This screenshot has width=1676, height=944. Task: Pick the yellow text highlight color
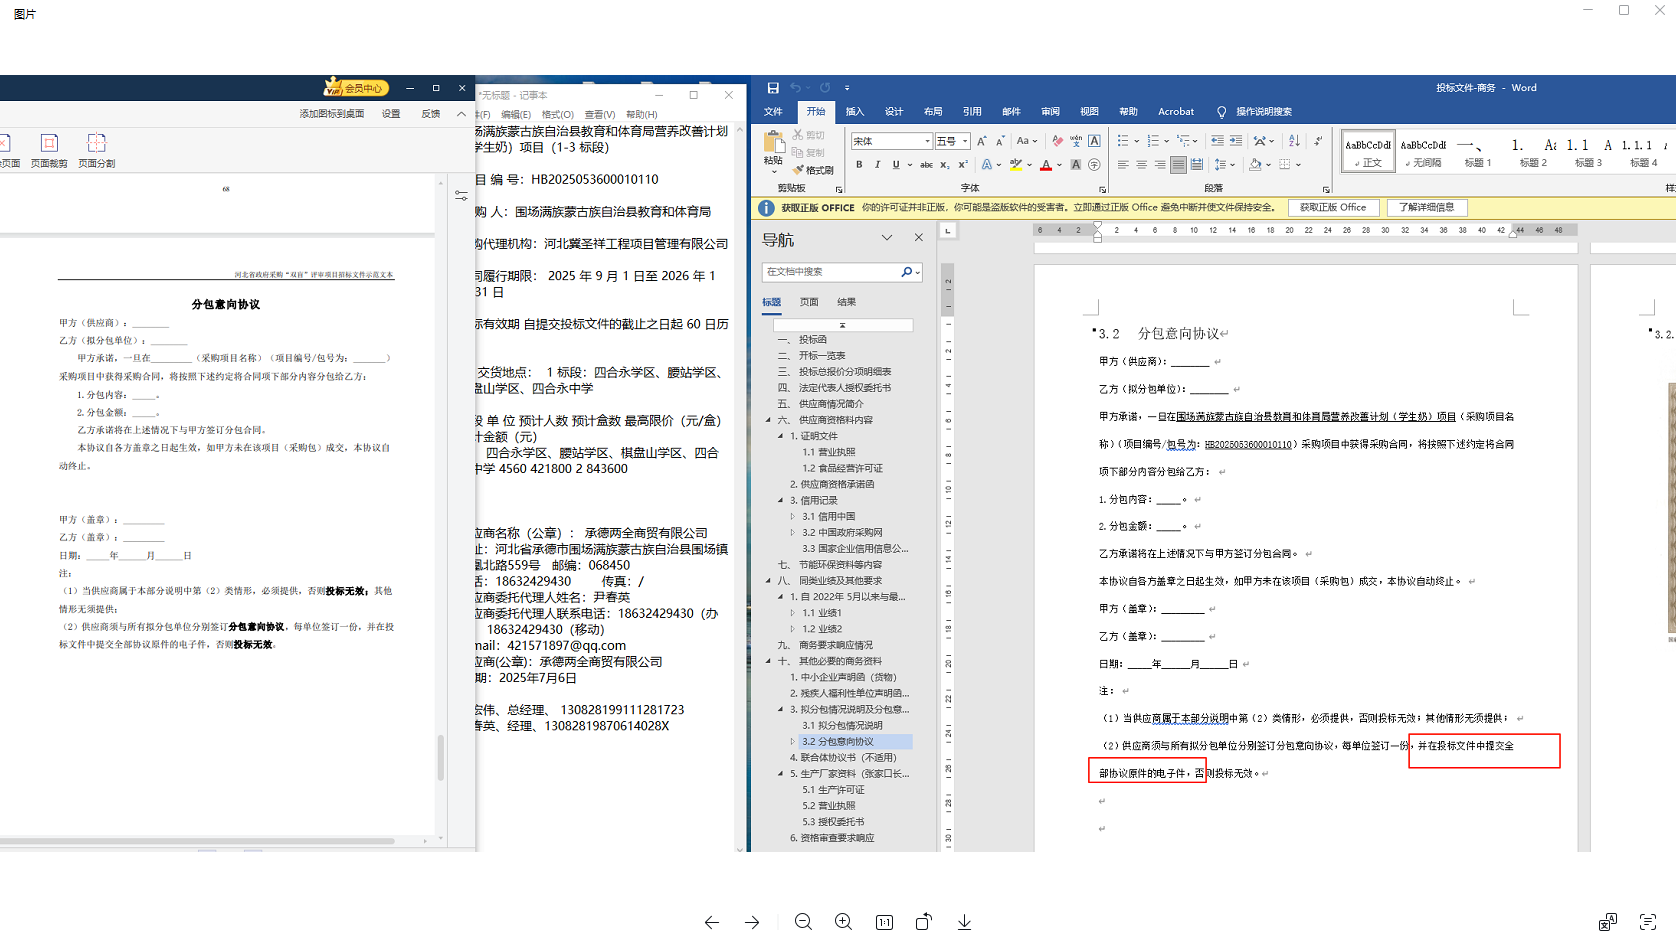click(1015, 165)
